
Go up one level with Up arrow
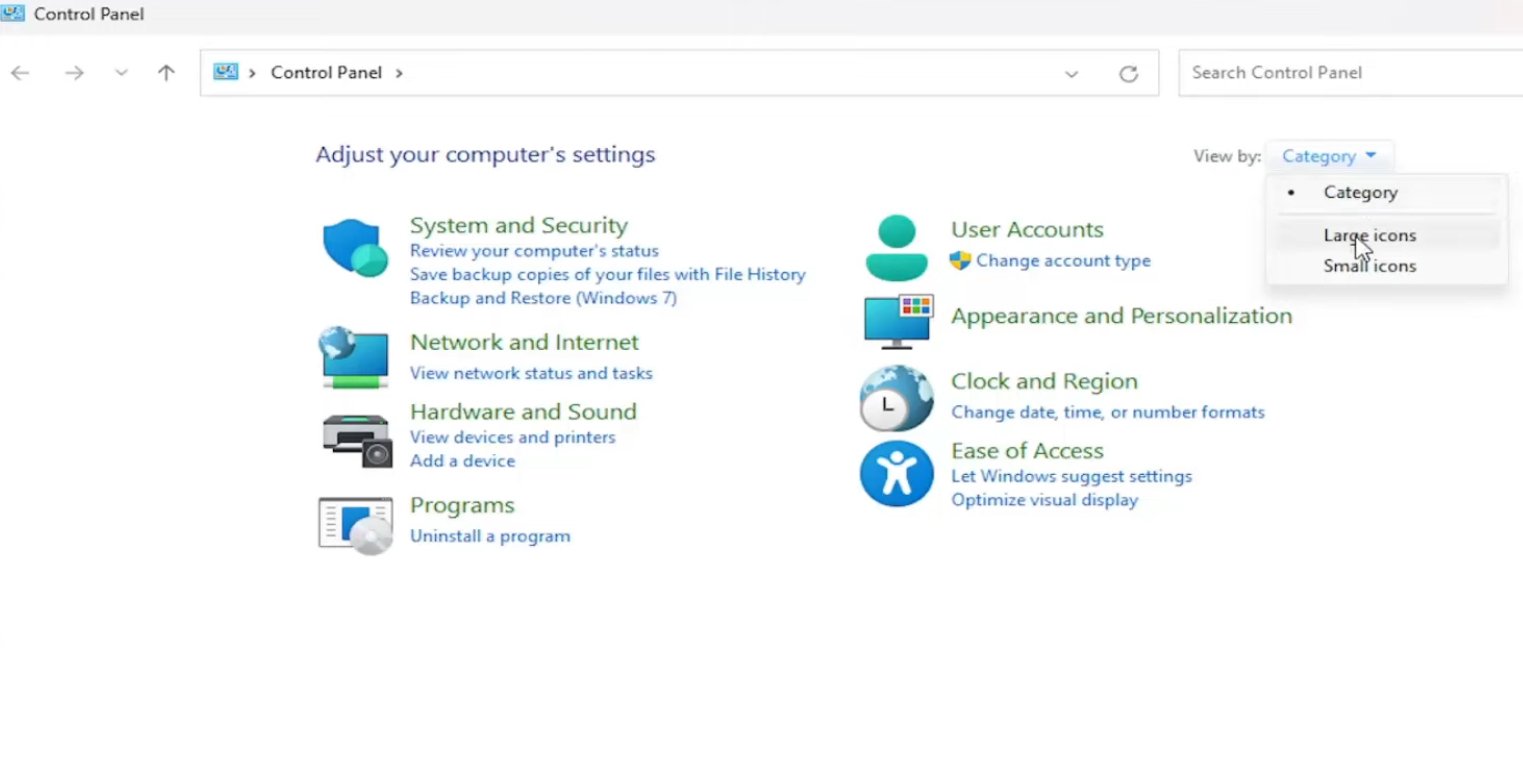pyautogui.click(x=166, y=73)
